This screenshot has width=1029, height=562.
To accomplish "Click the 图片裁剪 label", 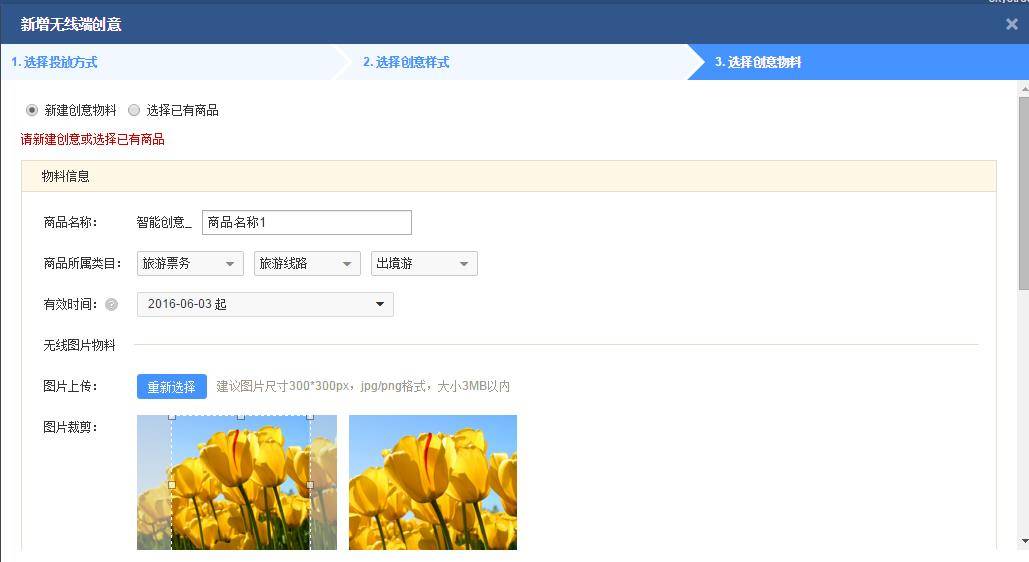I will click(70, 427).
